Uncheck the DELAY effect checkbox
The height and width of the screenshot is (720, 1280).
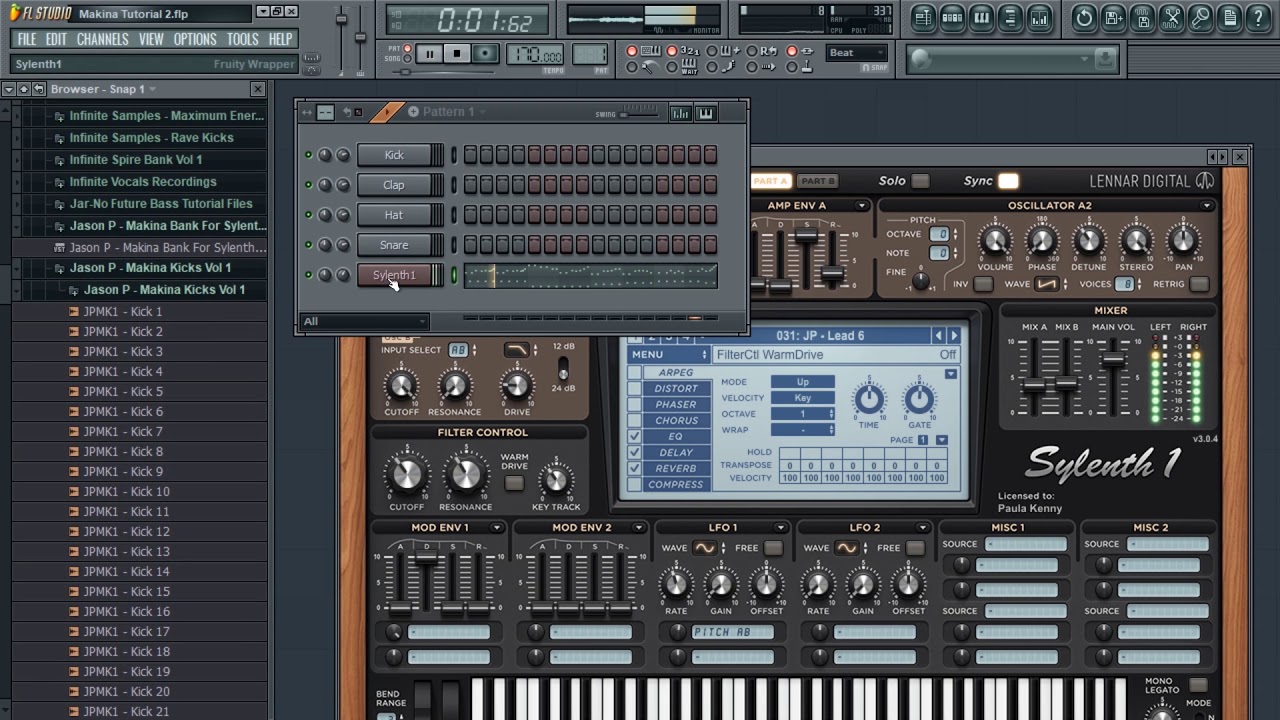tap(634, 453)
